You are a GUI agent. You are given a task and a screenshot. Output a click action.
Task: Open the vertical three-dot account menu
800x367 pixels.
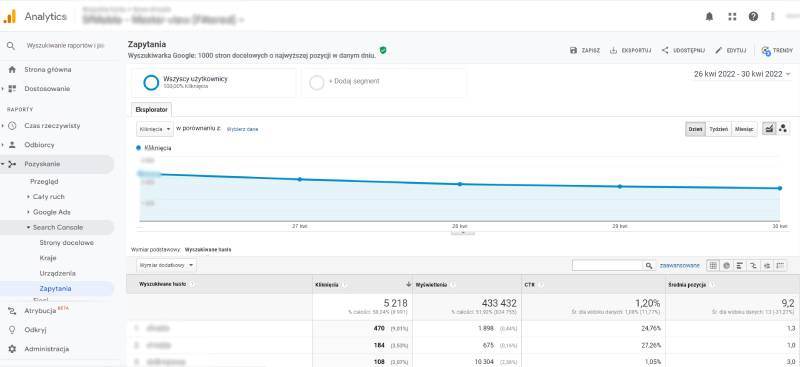point(773,16)
